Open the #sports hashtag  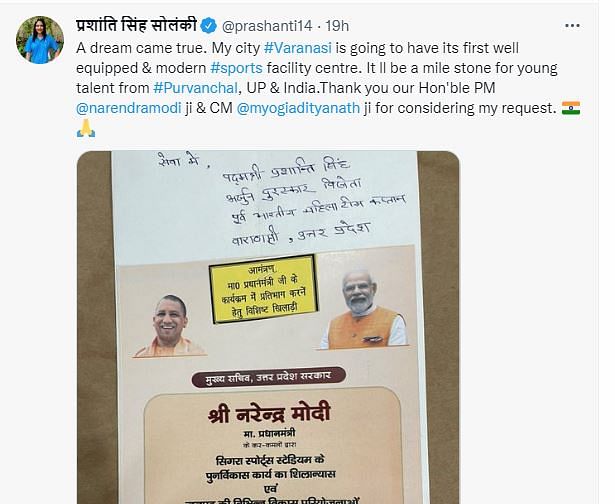(236, 68)
